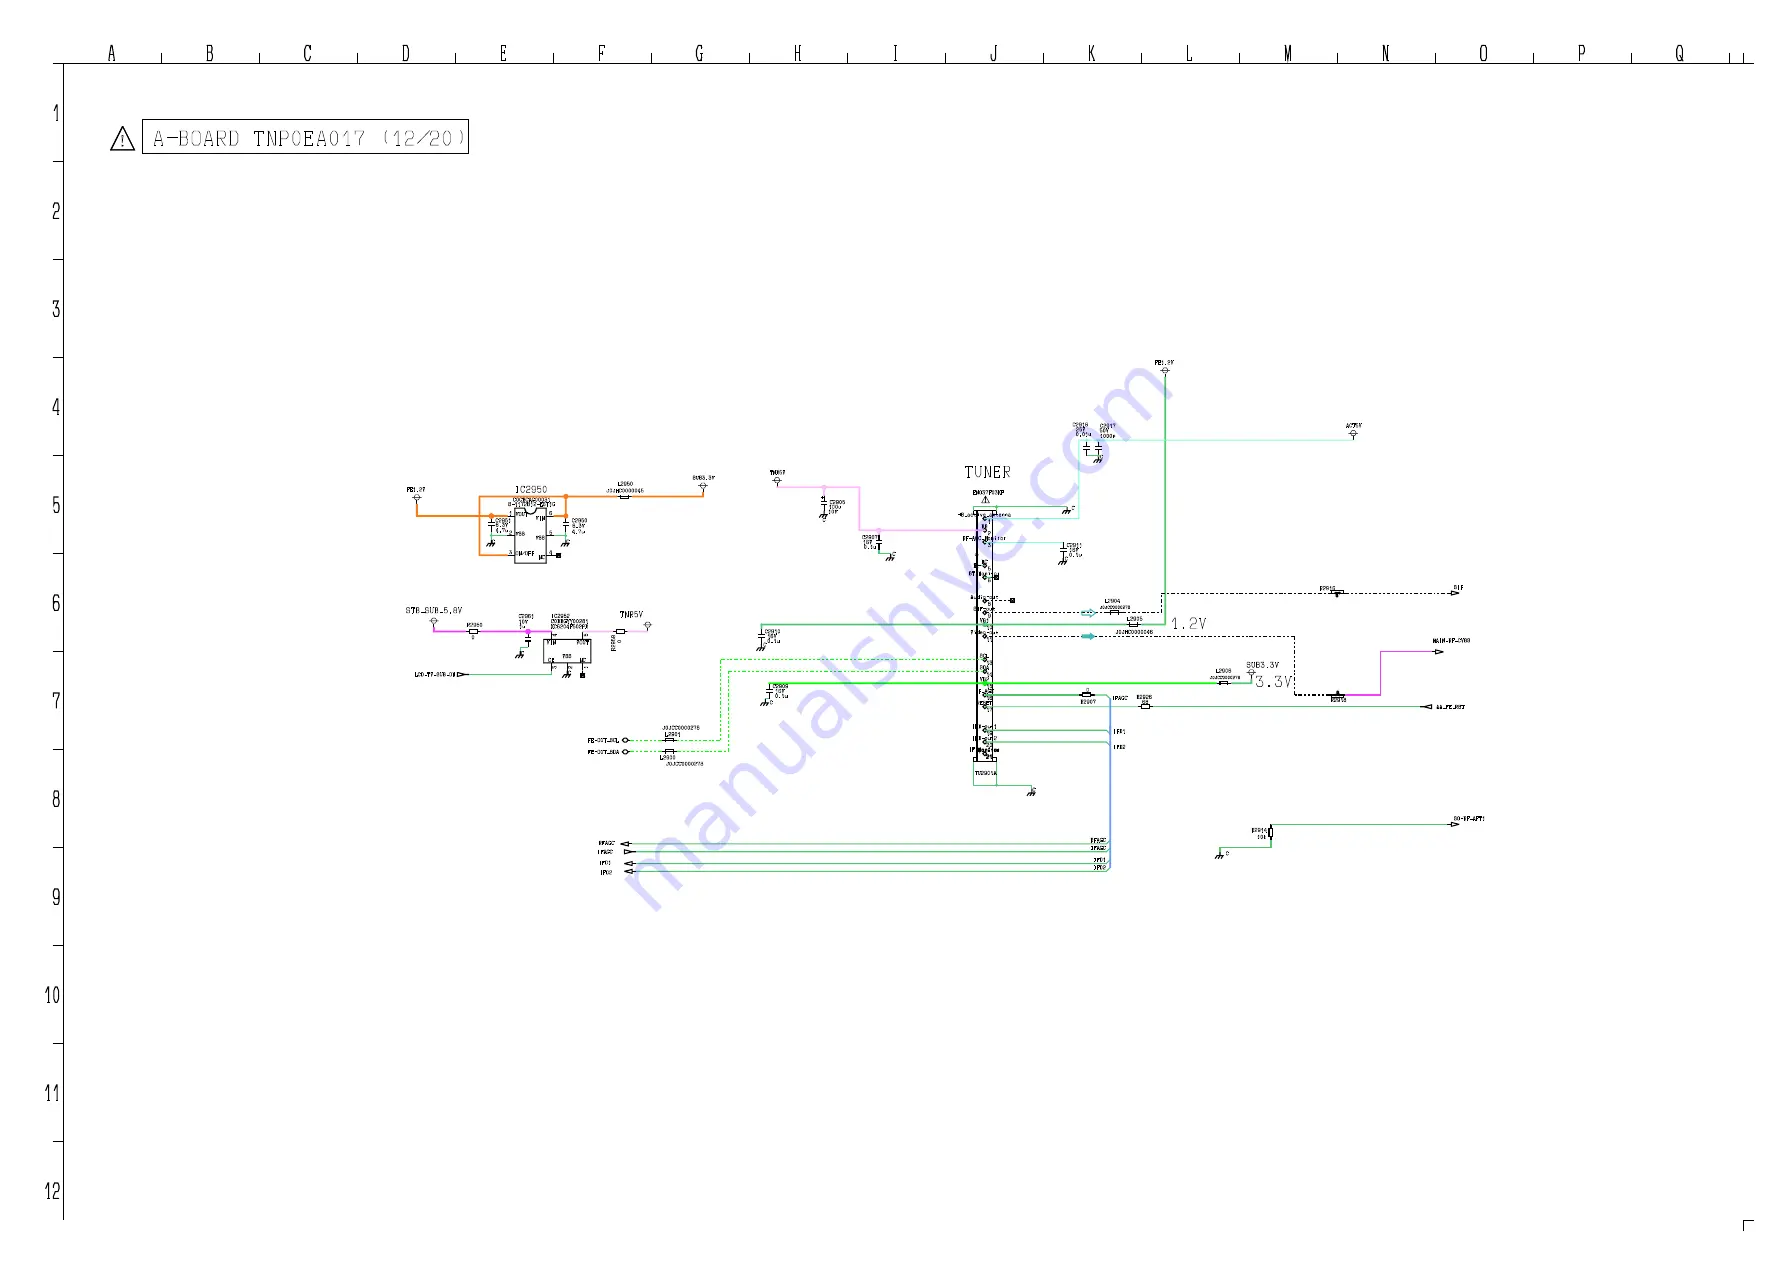The height and width of the screenshot is (1263, 1787).
Task: Click the column letter Q in the top ruler
Action: tap(1679, 54)
